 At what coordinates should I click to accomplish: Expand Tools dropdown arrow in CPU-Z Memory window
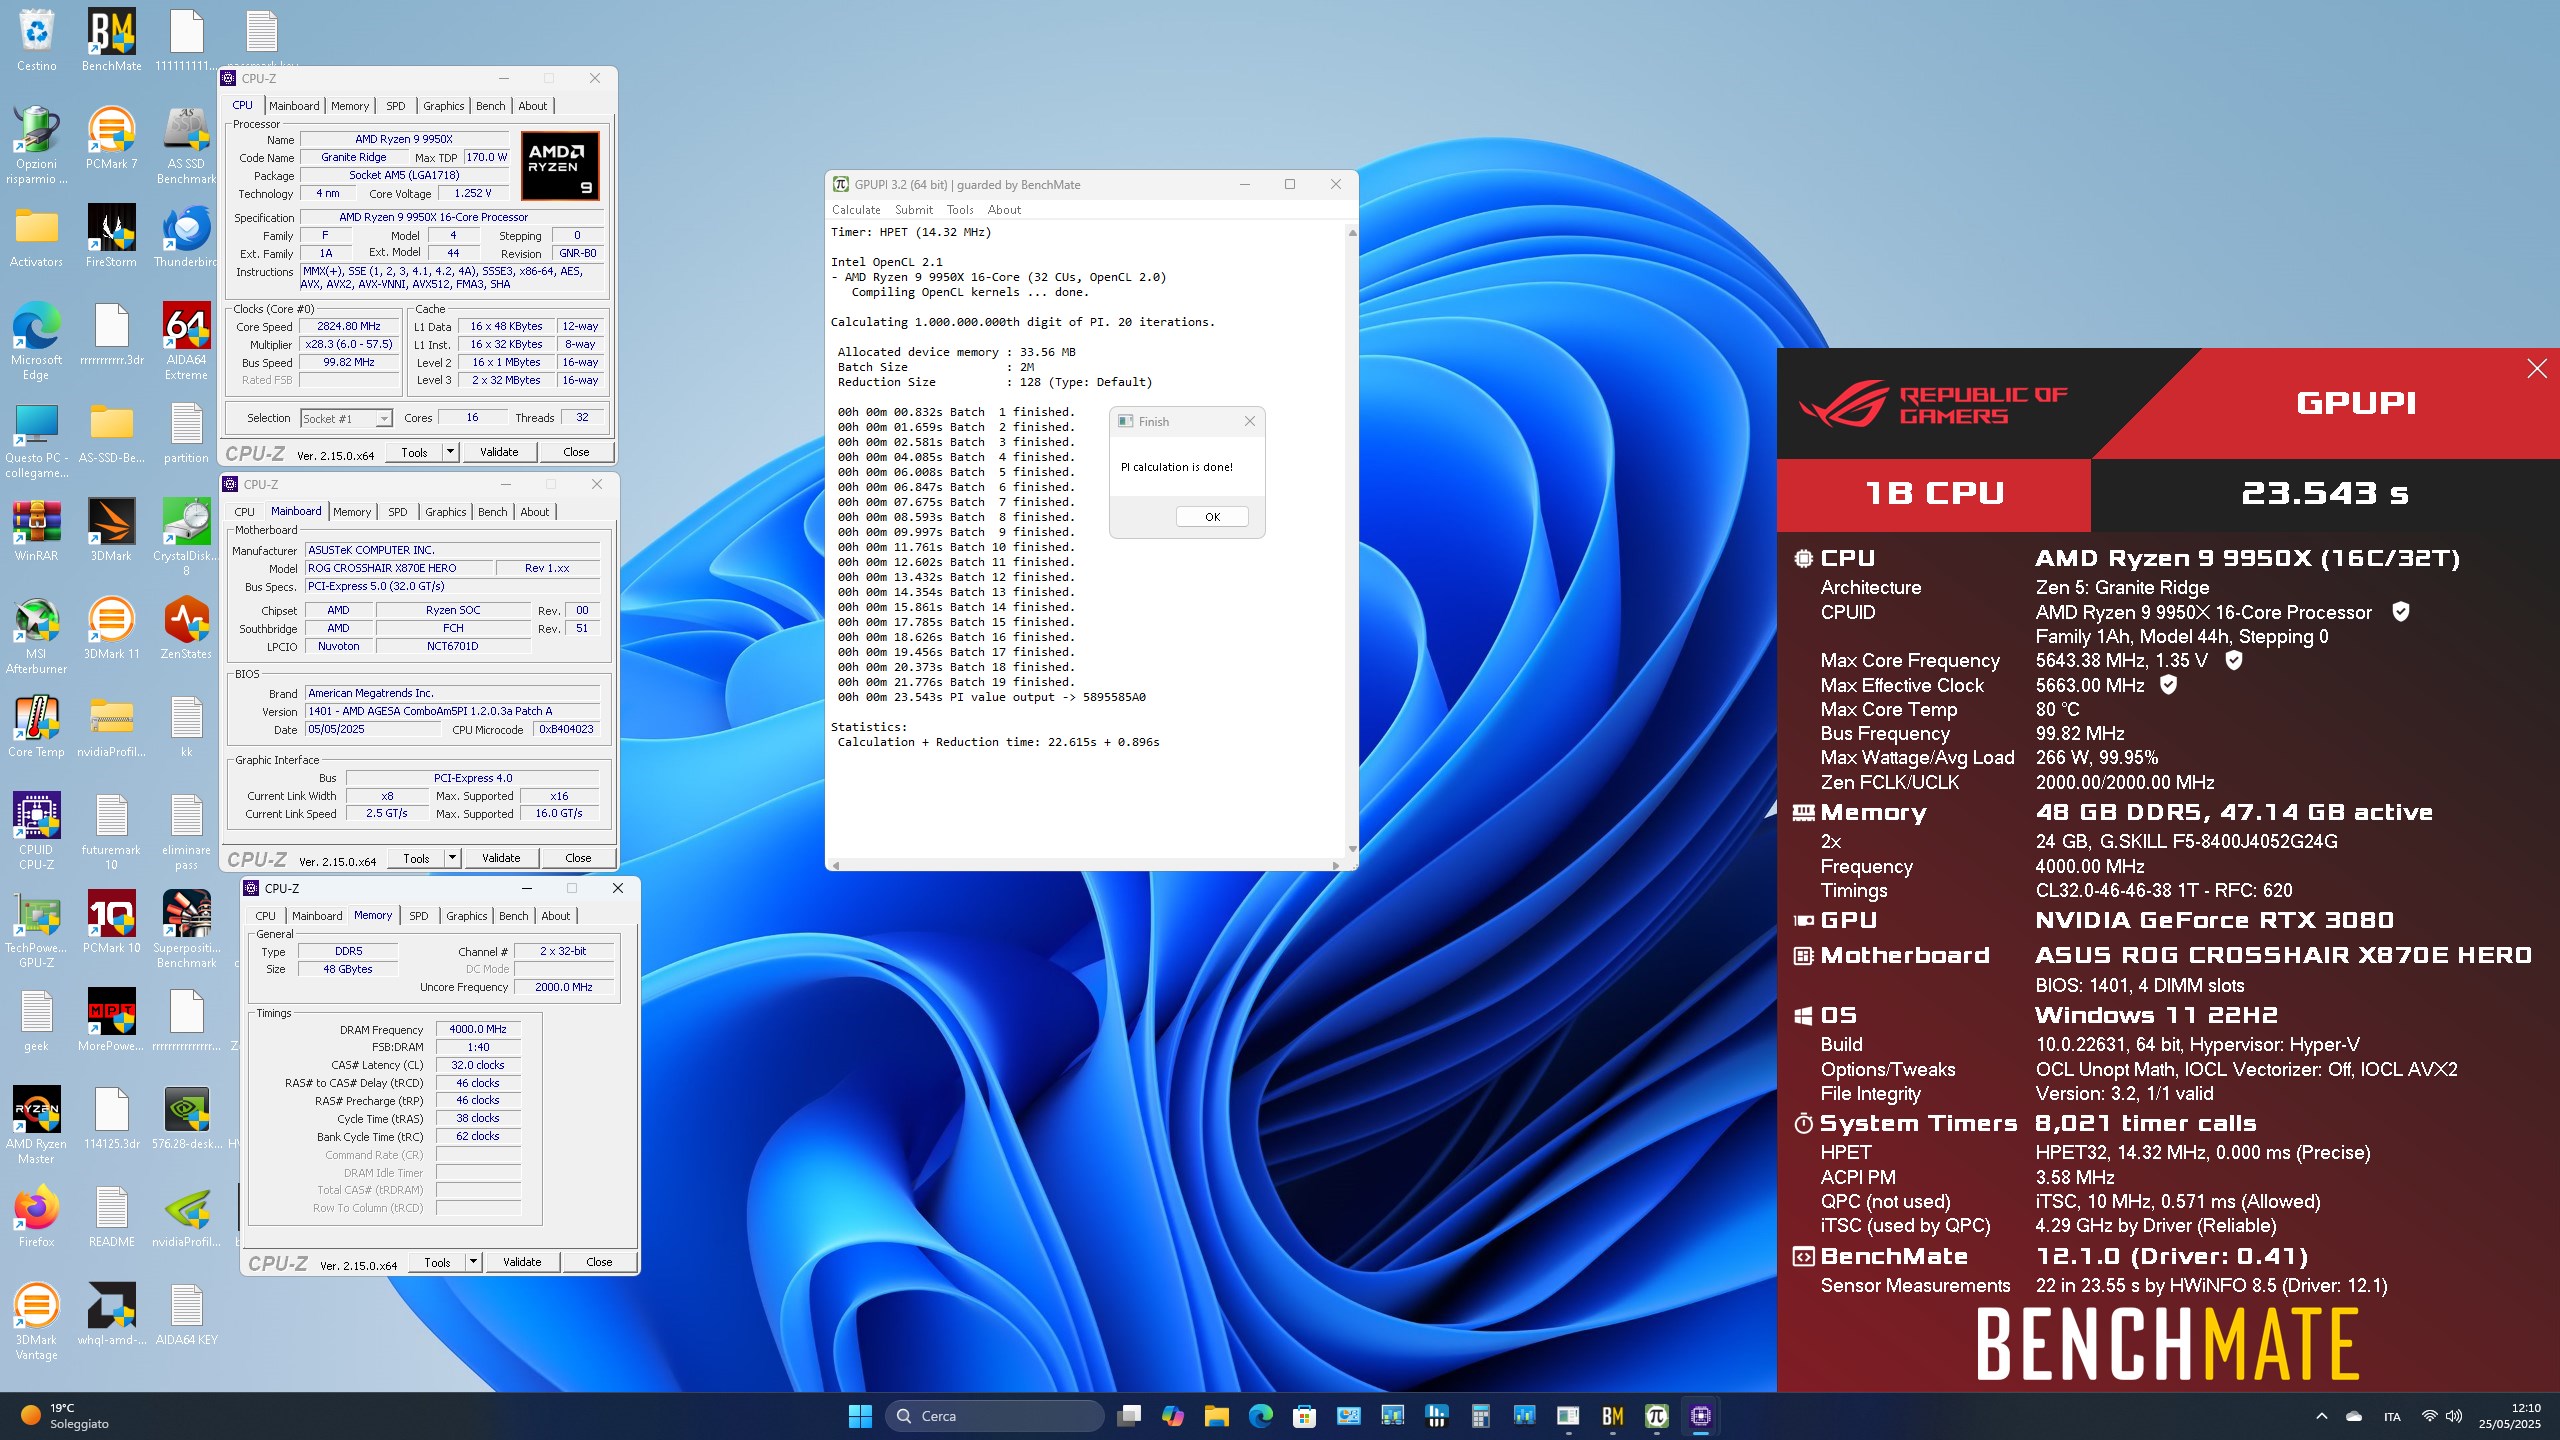click(x=473, y=1262)
